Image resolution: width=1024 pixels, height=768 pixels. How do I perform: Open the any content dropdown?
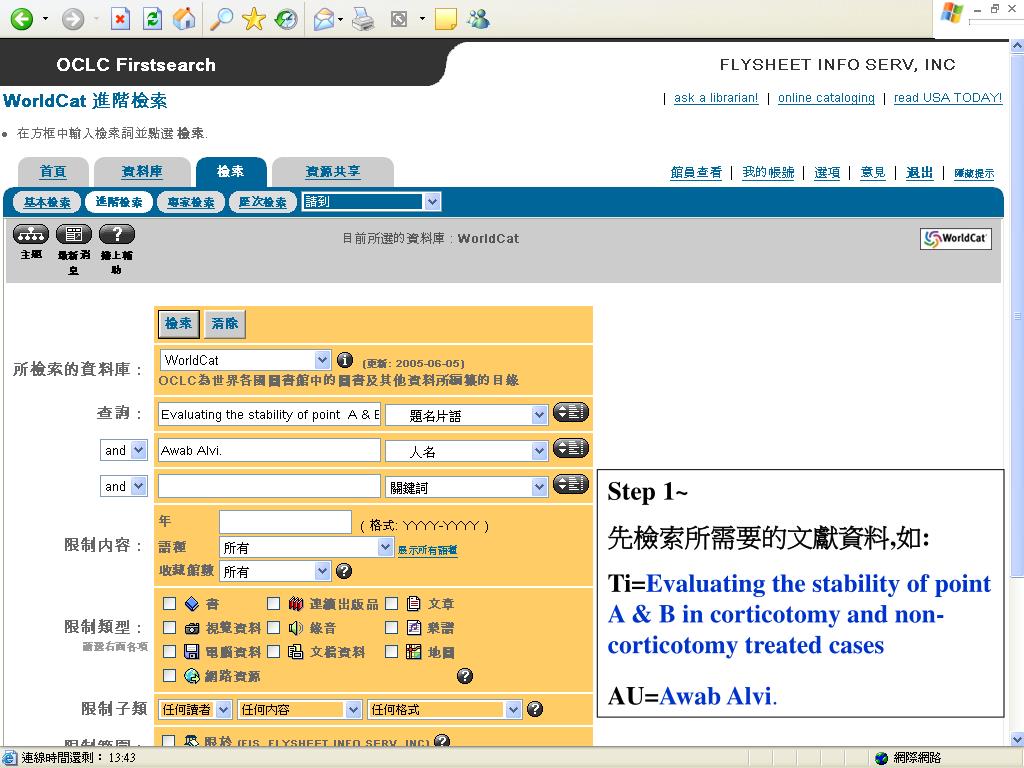[x=300, y=709]
